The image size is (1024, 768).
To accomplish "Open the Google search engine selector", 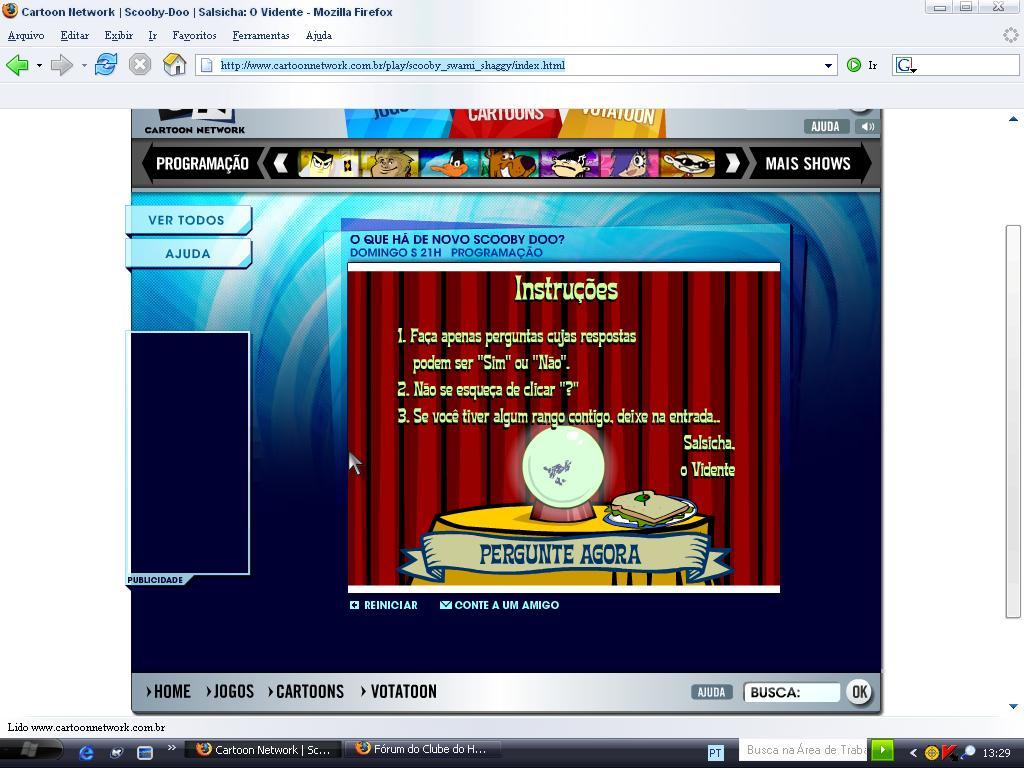I will coord(906,65).
